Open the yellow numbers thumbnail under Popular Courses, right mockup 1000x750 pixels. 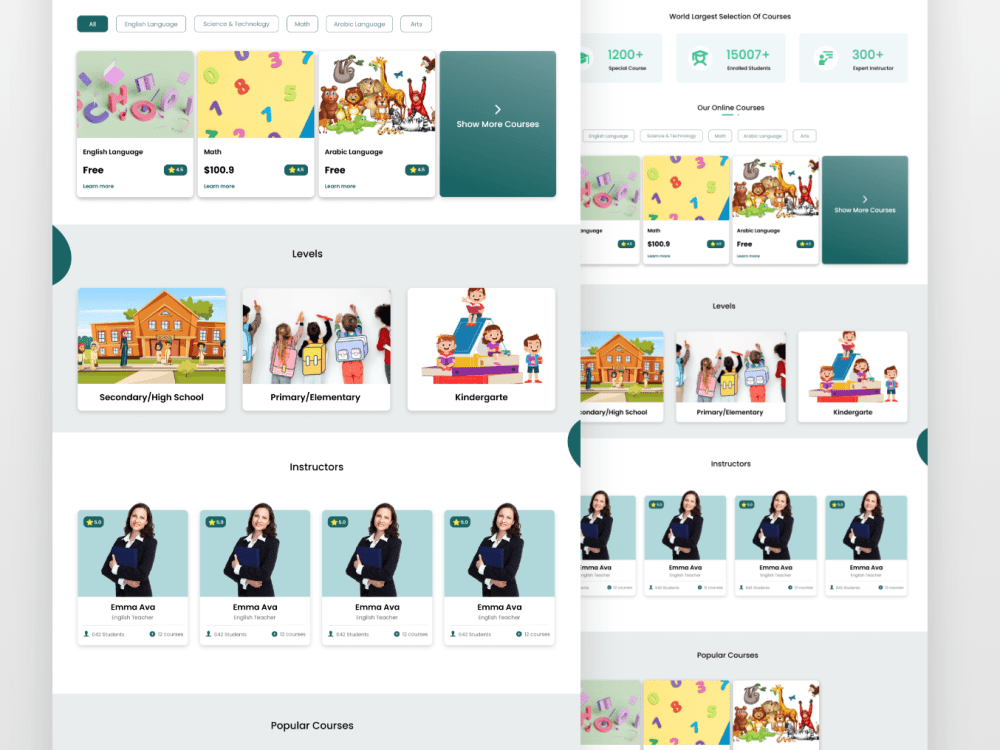point(686,712)
